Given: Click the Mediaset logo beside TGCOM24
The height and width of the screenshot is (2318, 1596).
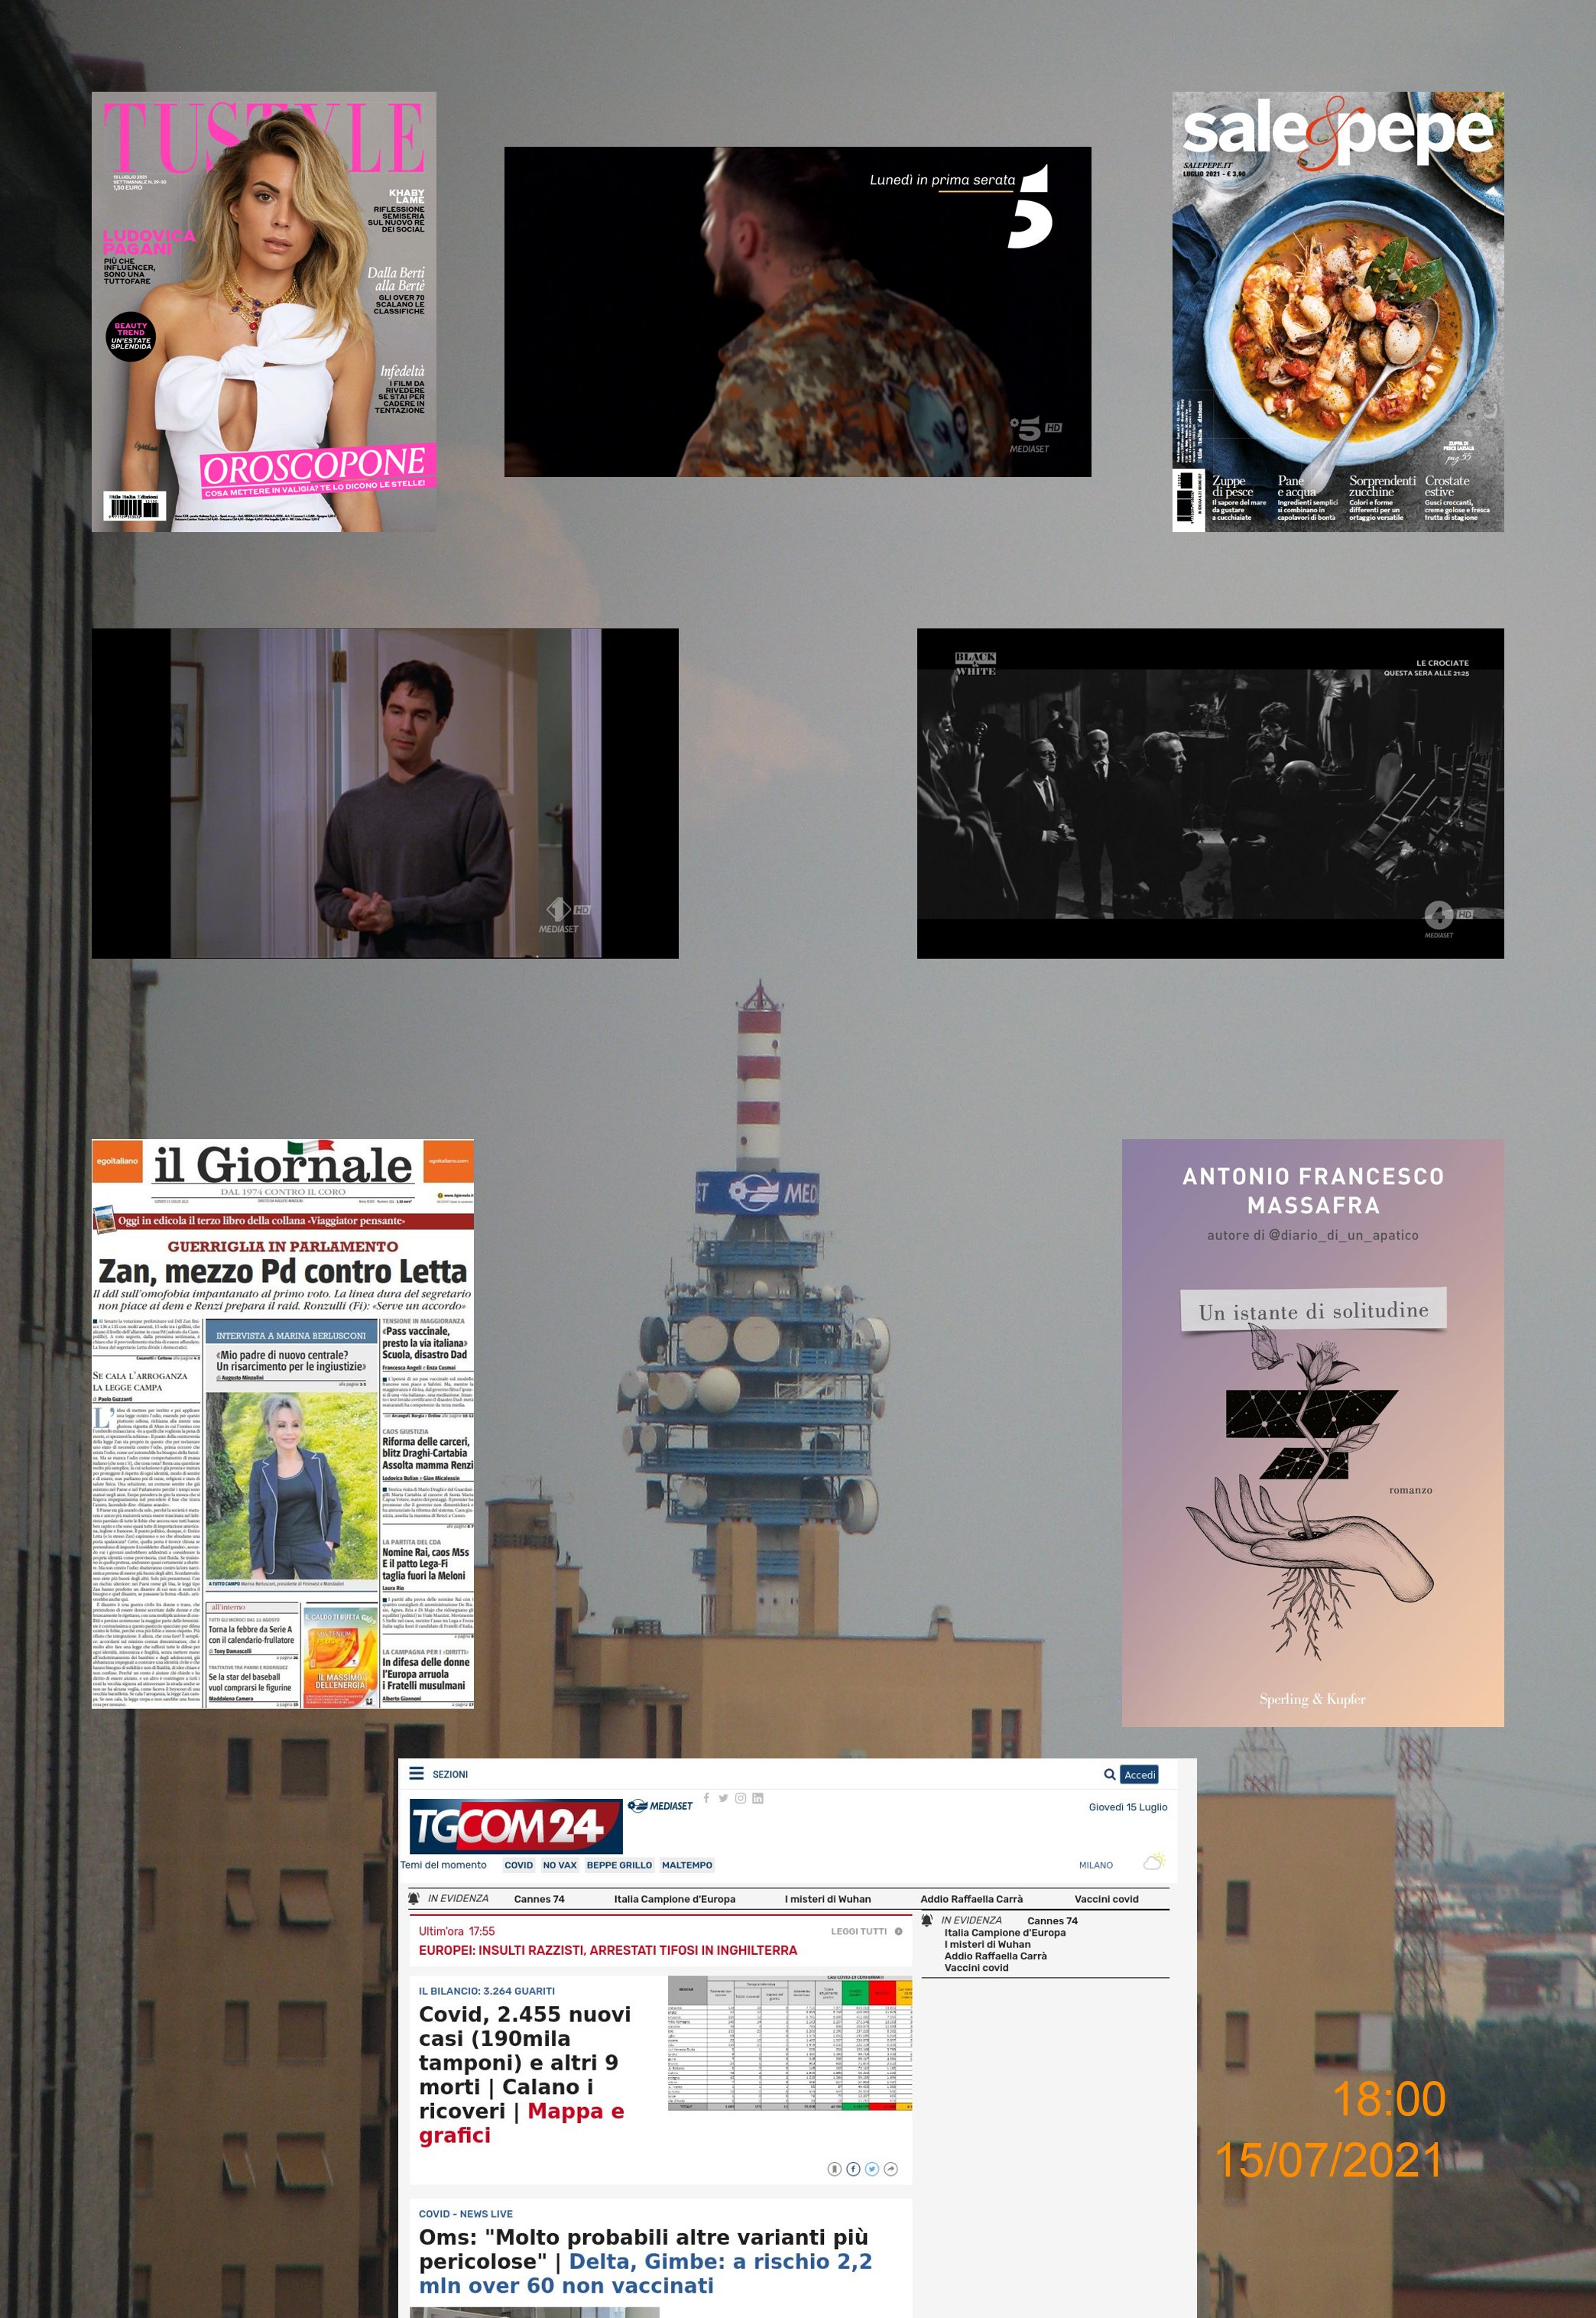Looking at the screenshot, I should [660, 1805].
